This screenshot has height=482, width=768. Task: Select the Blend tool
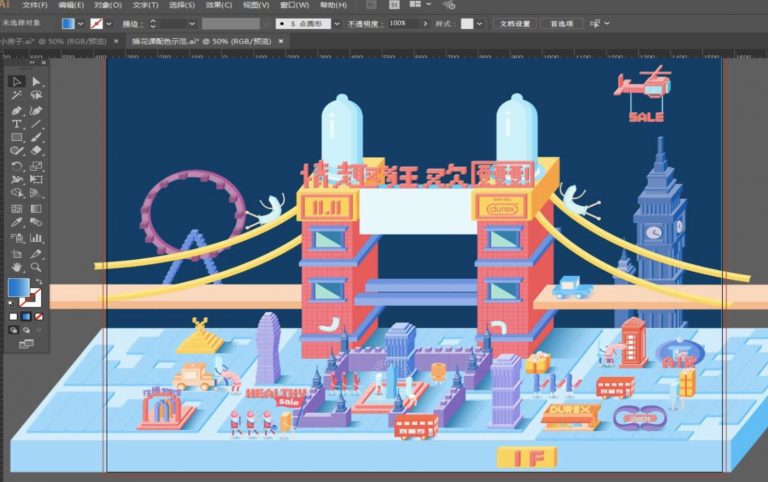[x=36, y=222]
